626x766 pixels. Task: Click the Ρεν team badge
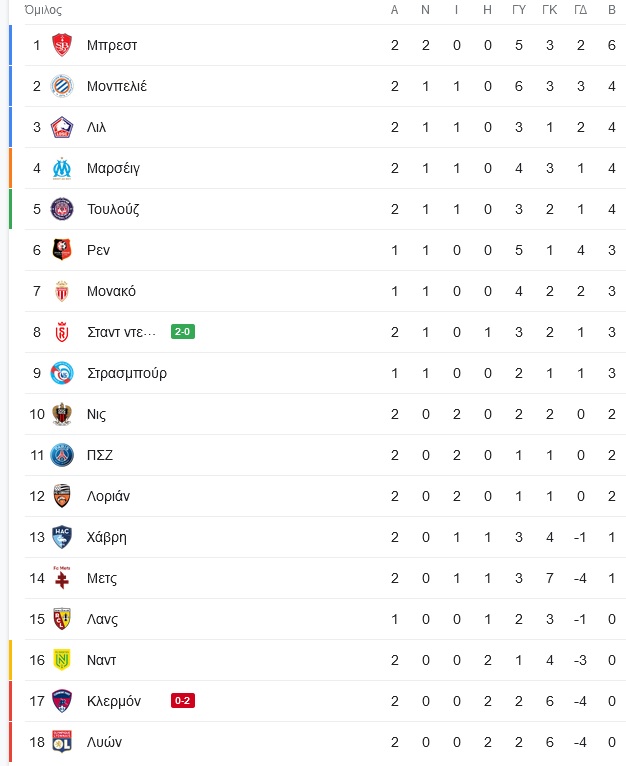tap(62, 250)
